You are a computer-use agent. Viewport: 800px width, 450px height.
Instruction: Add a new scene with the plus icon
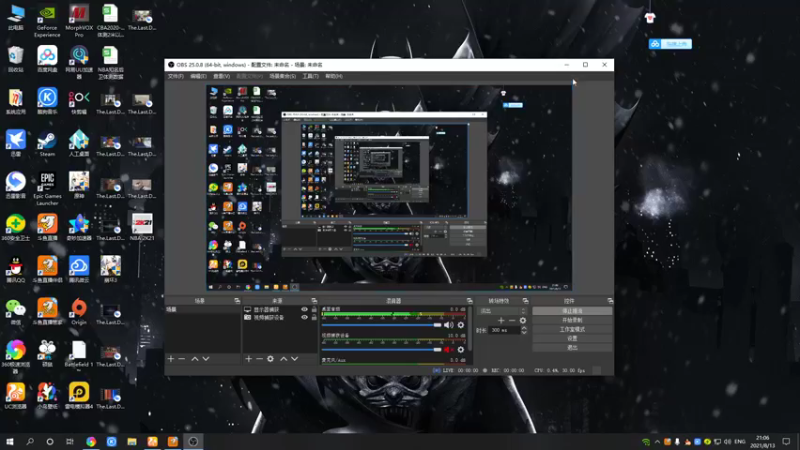click(x=171, y=359)
